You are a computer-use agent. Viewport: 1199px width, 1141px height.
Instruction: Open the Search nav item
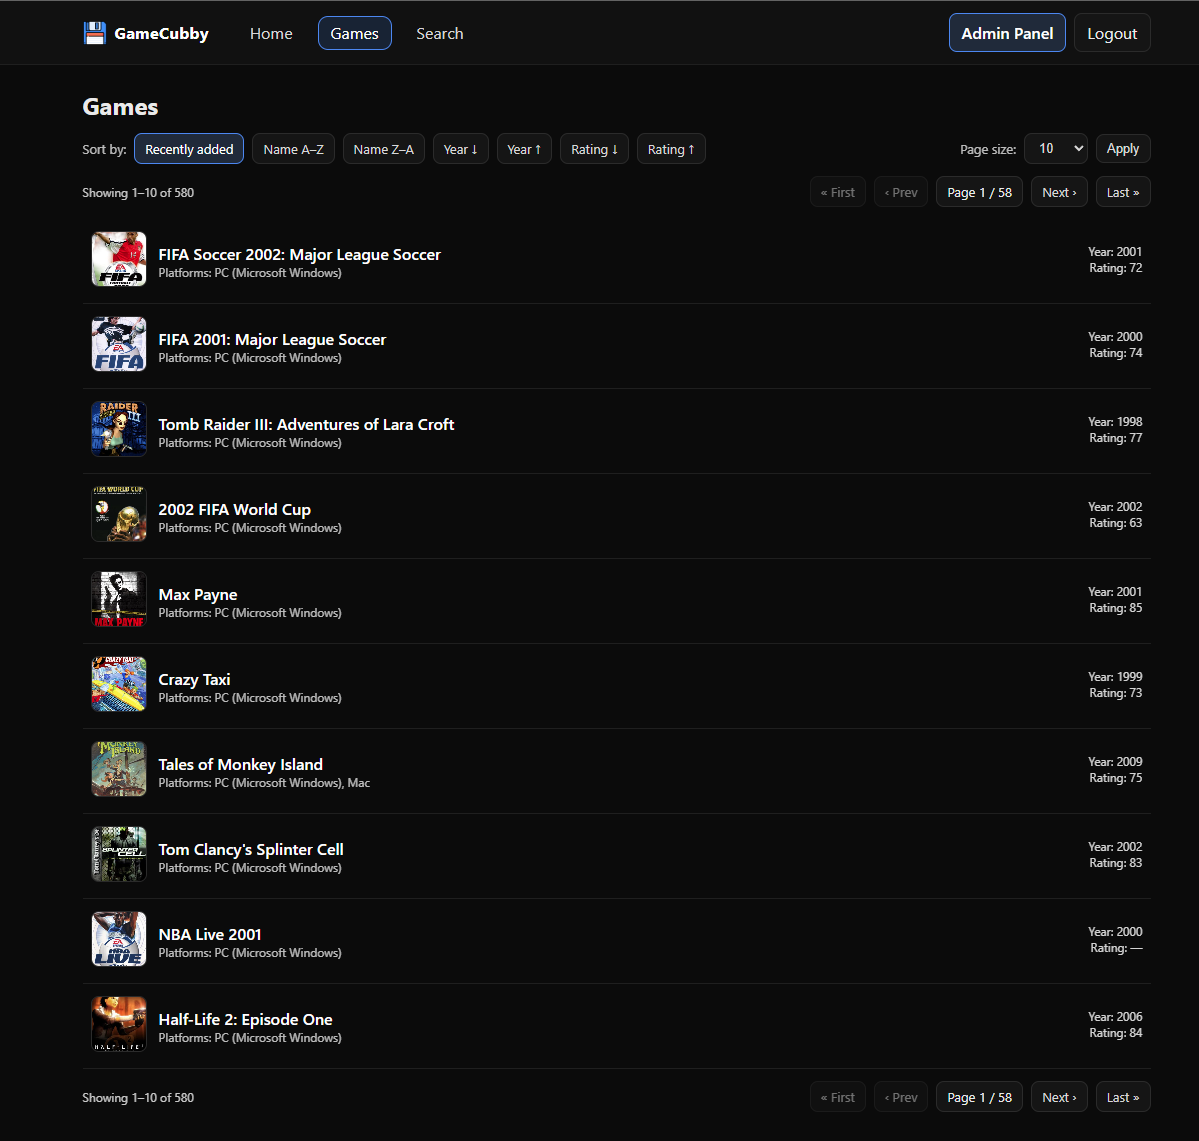click(440, 34)
